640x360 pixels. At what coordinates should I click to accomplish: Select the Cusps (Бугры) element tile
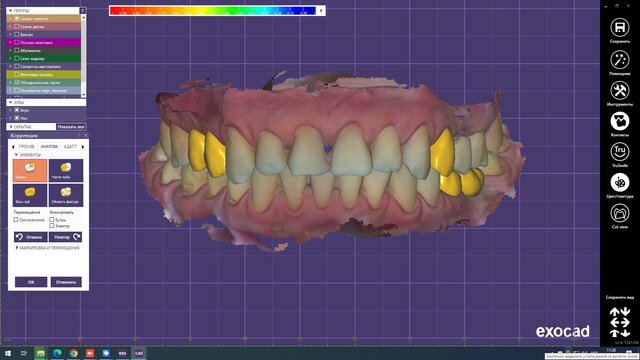coord(30,170)
